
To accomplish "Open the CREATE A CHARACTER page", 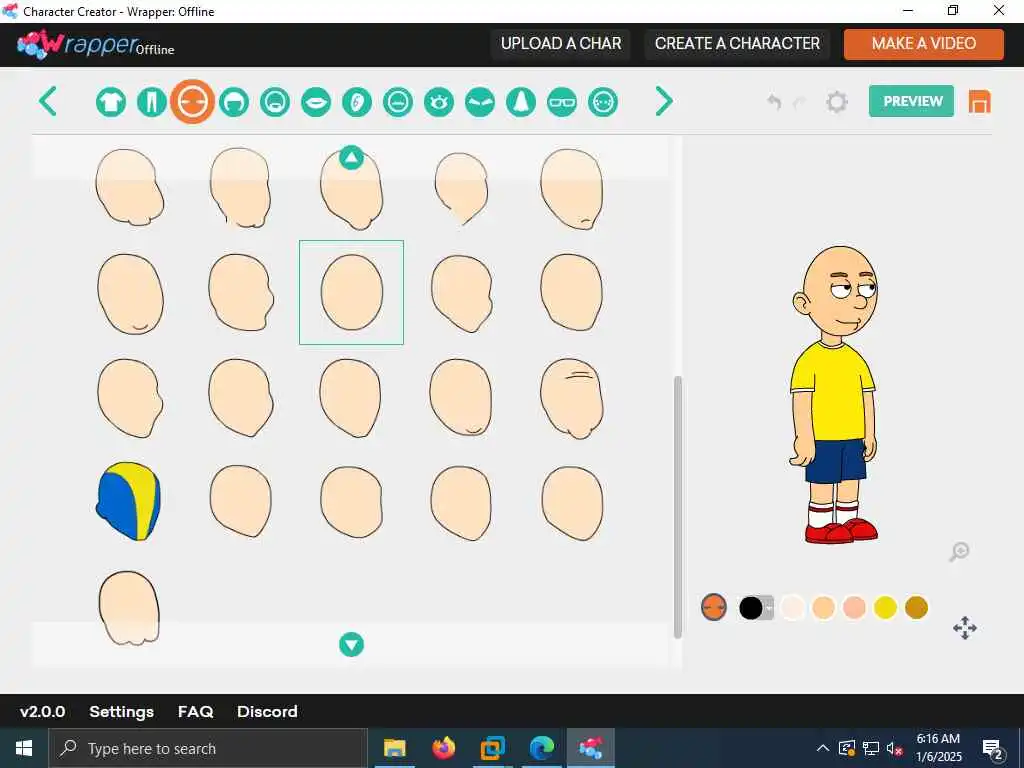I will point(737,44).
